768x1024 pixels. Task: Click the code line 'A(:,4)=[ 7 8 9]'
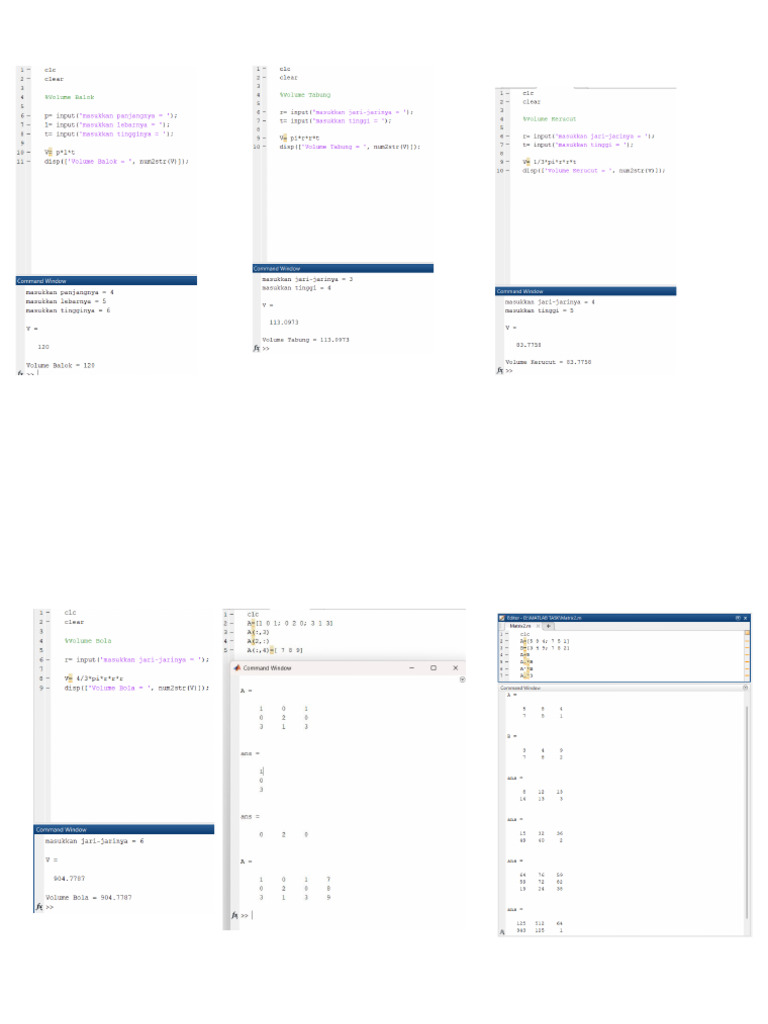275,650
